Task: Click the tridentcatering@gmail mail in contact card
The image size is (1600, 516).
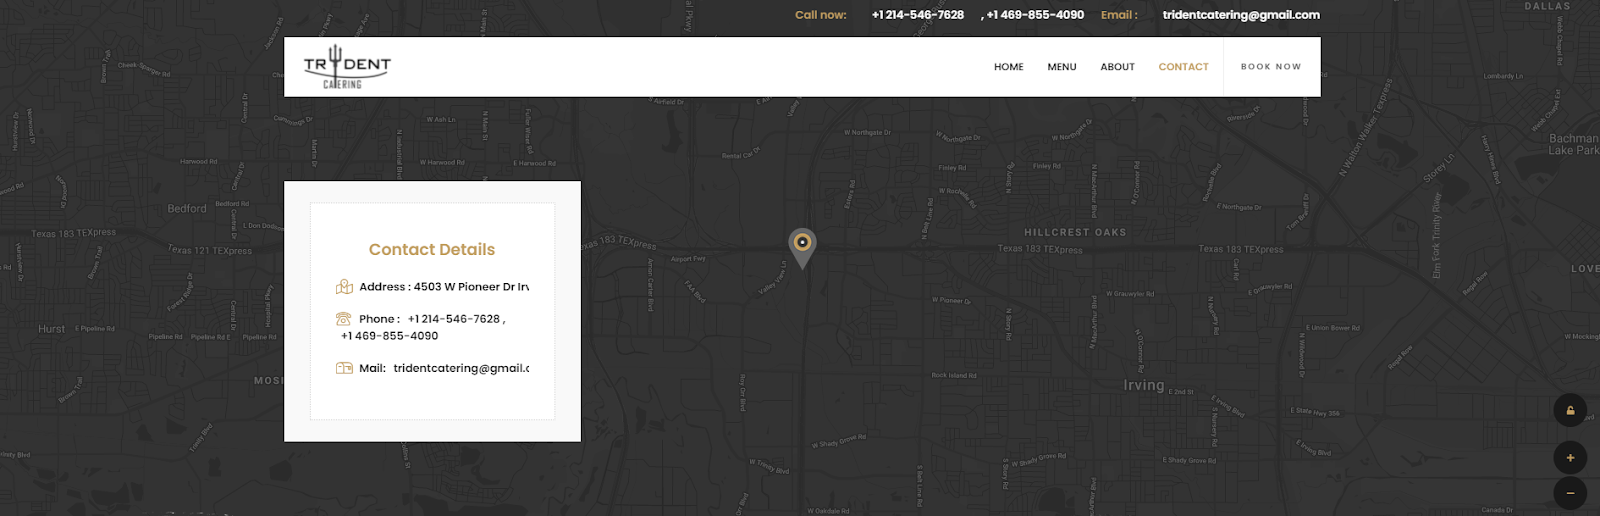Action: click(x=461, y=368)
